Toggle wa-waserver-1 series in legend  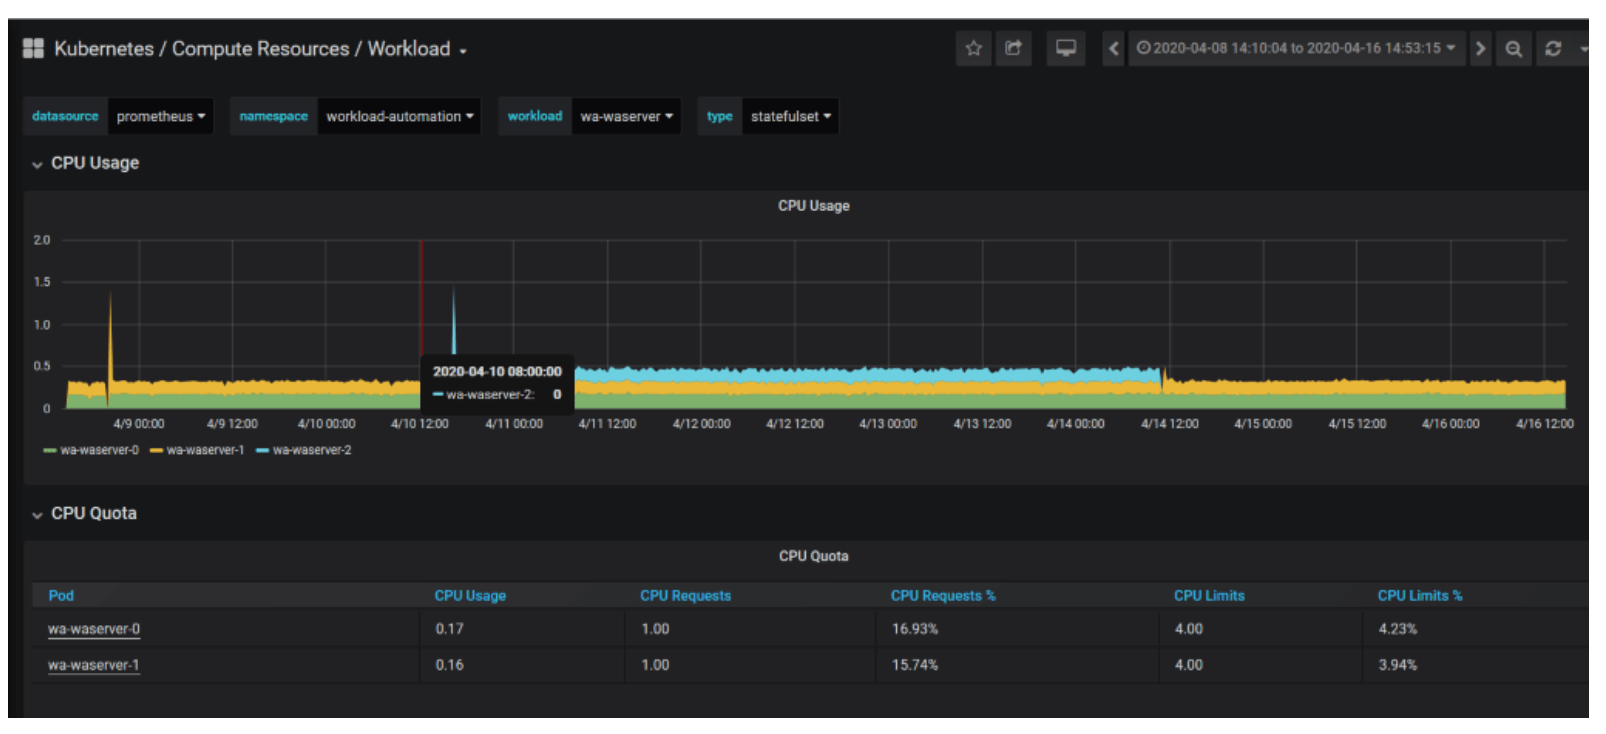point(205,450)
